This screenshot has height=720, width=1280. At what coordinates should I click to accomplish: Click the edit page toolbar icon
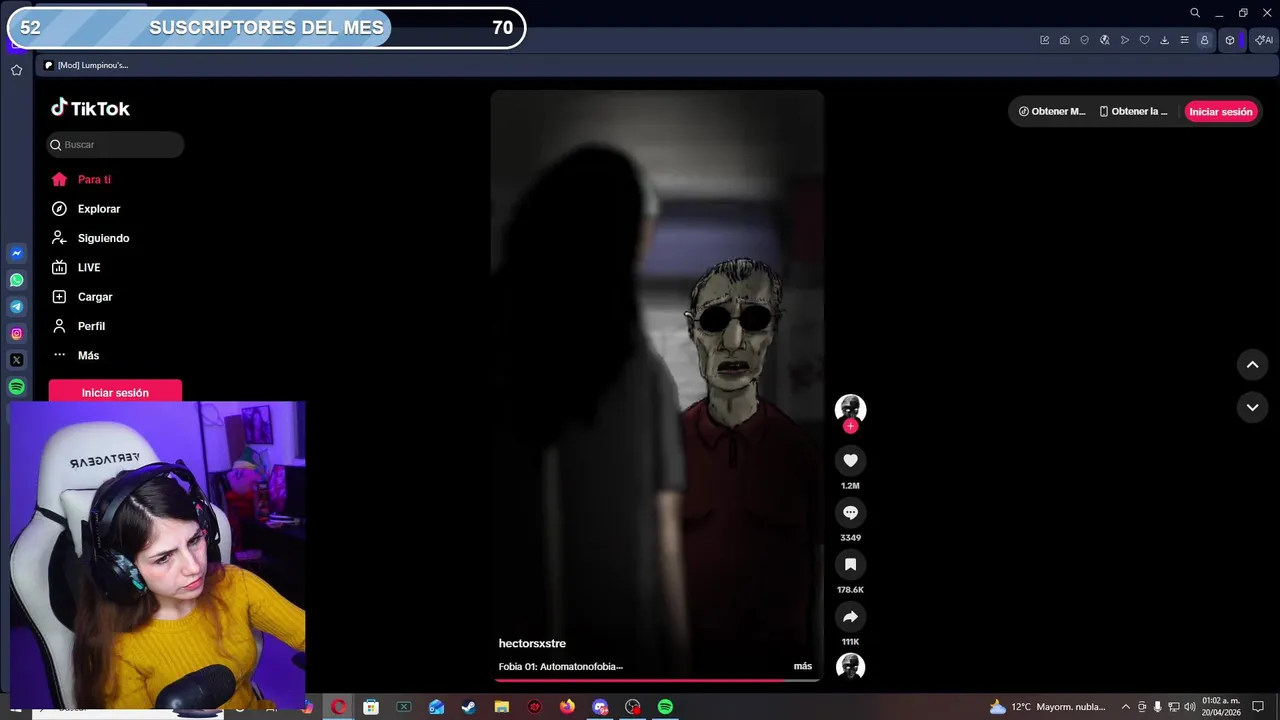(x=1044, y=40)
